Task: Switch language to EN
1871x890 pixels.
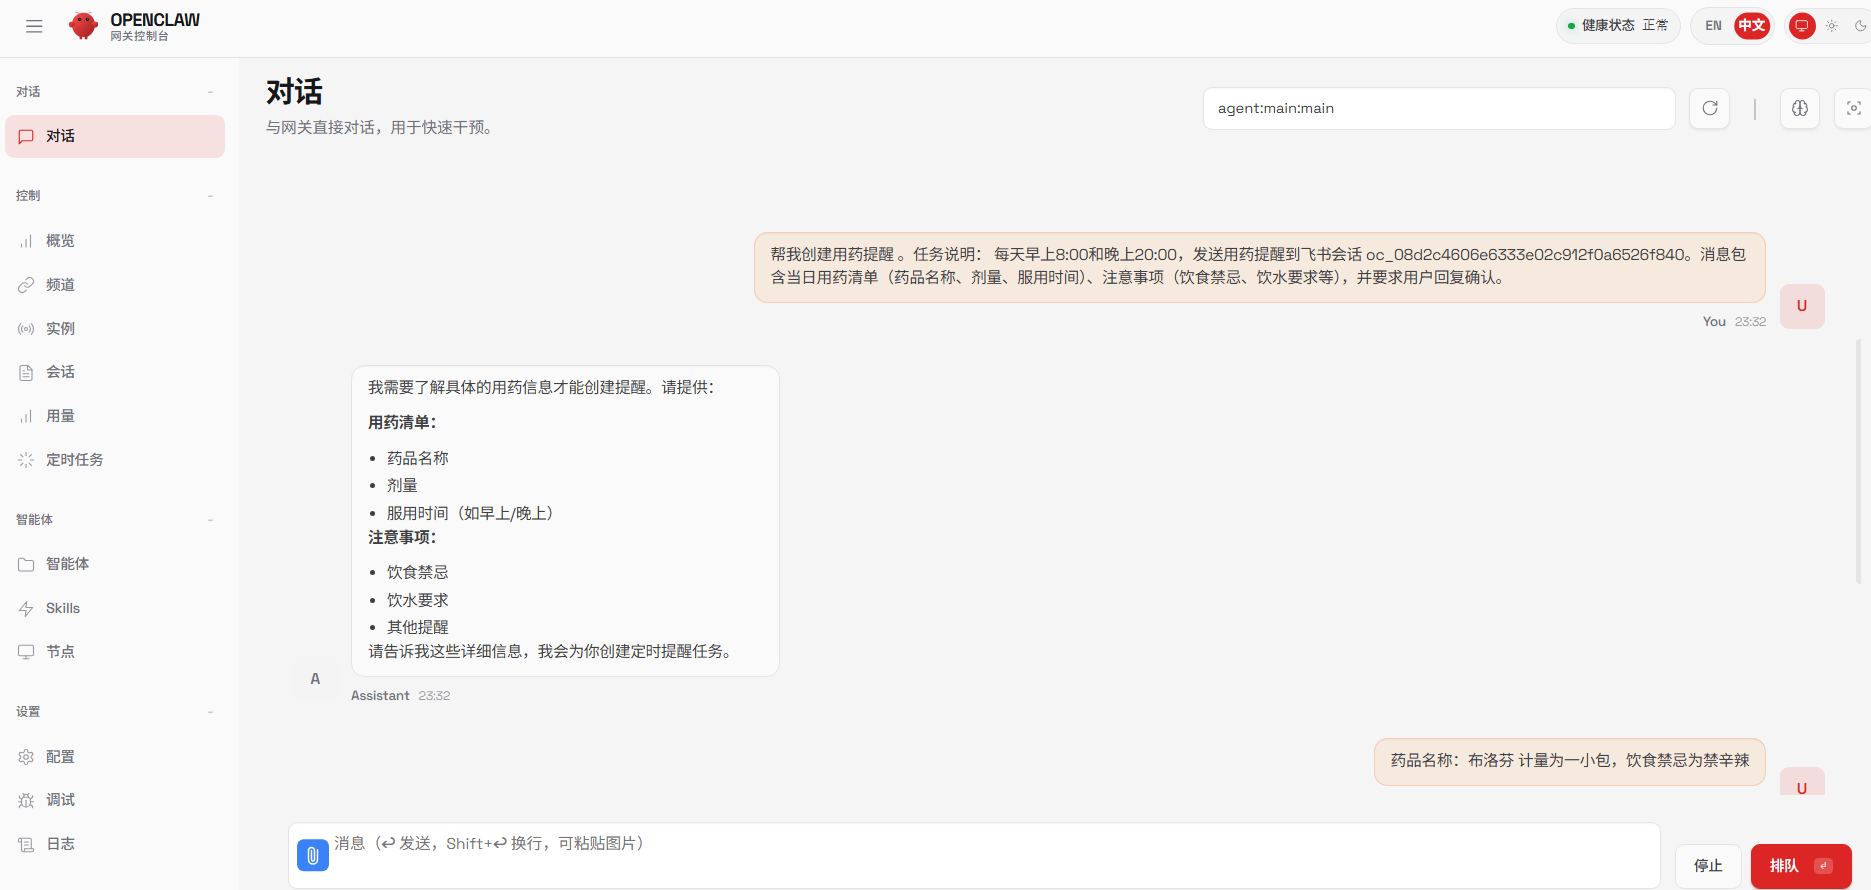Action: [x=1713, y=26]
